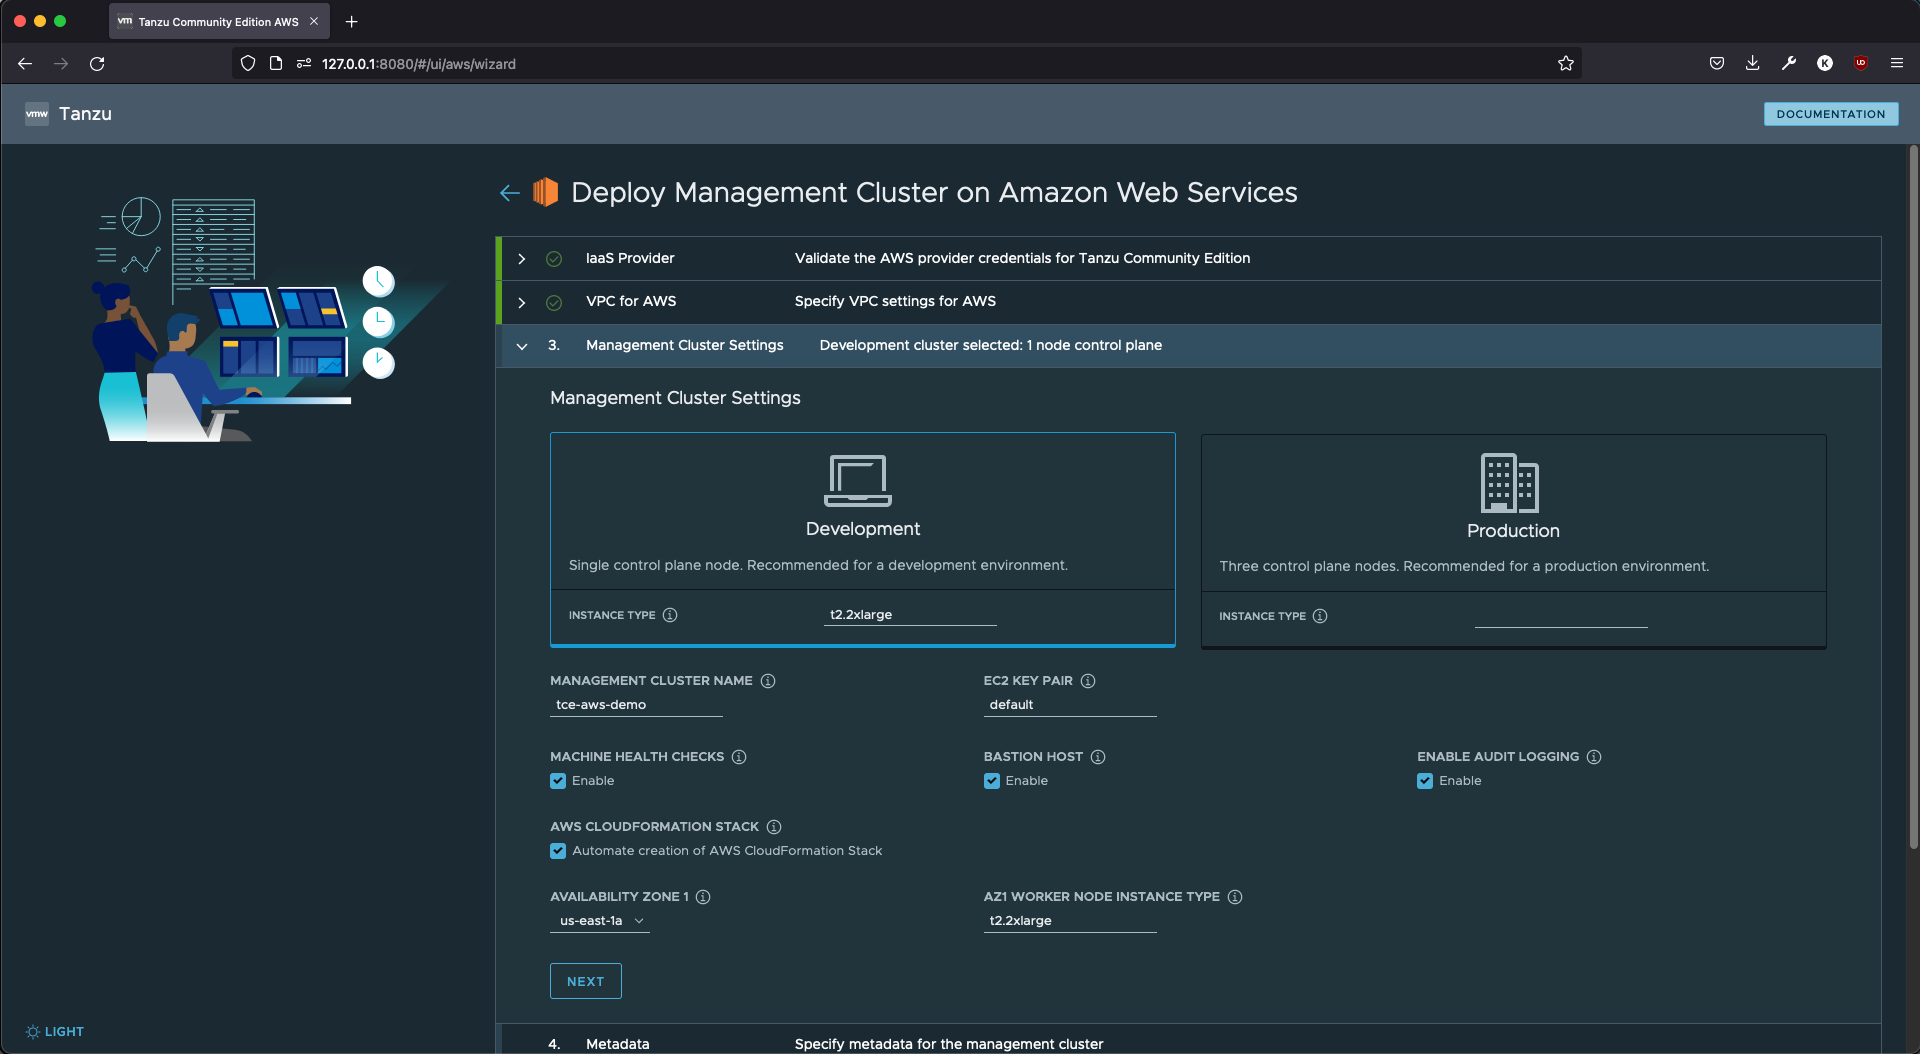Click the K profile extension icon
Viewport: 1920px width, 1054px height.
[x=1825, y=63]
